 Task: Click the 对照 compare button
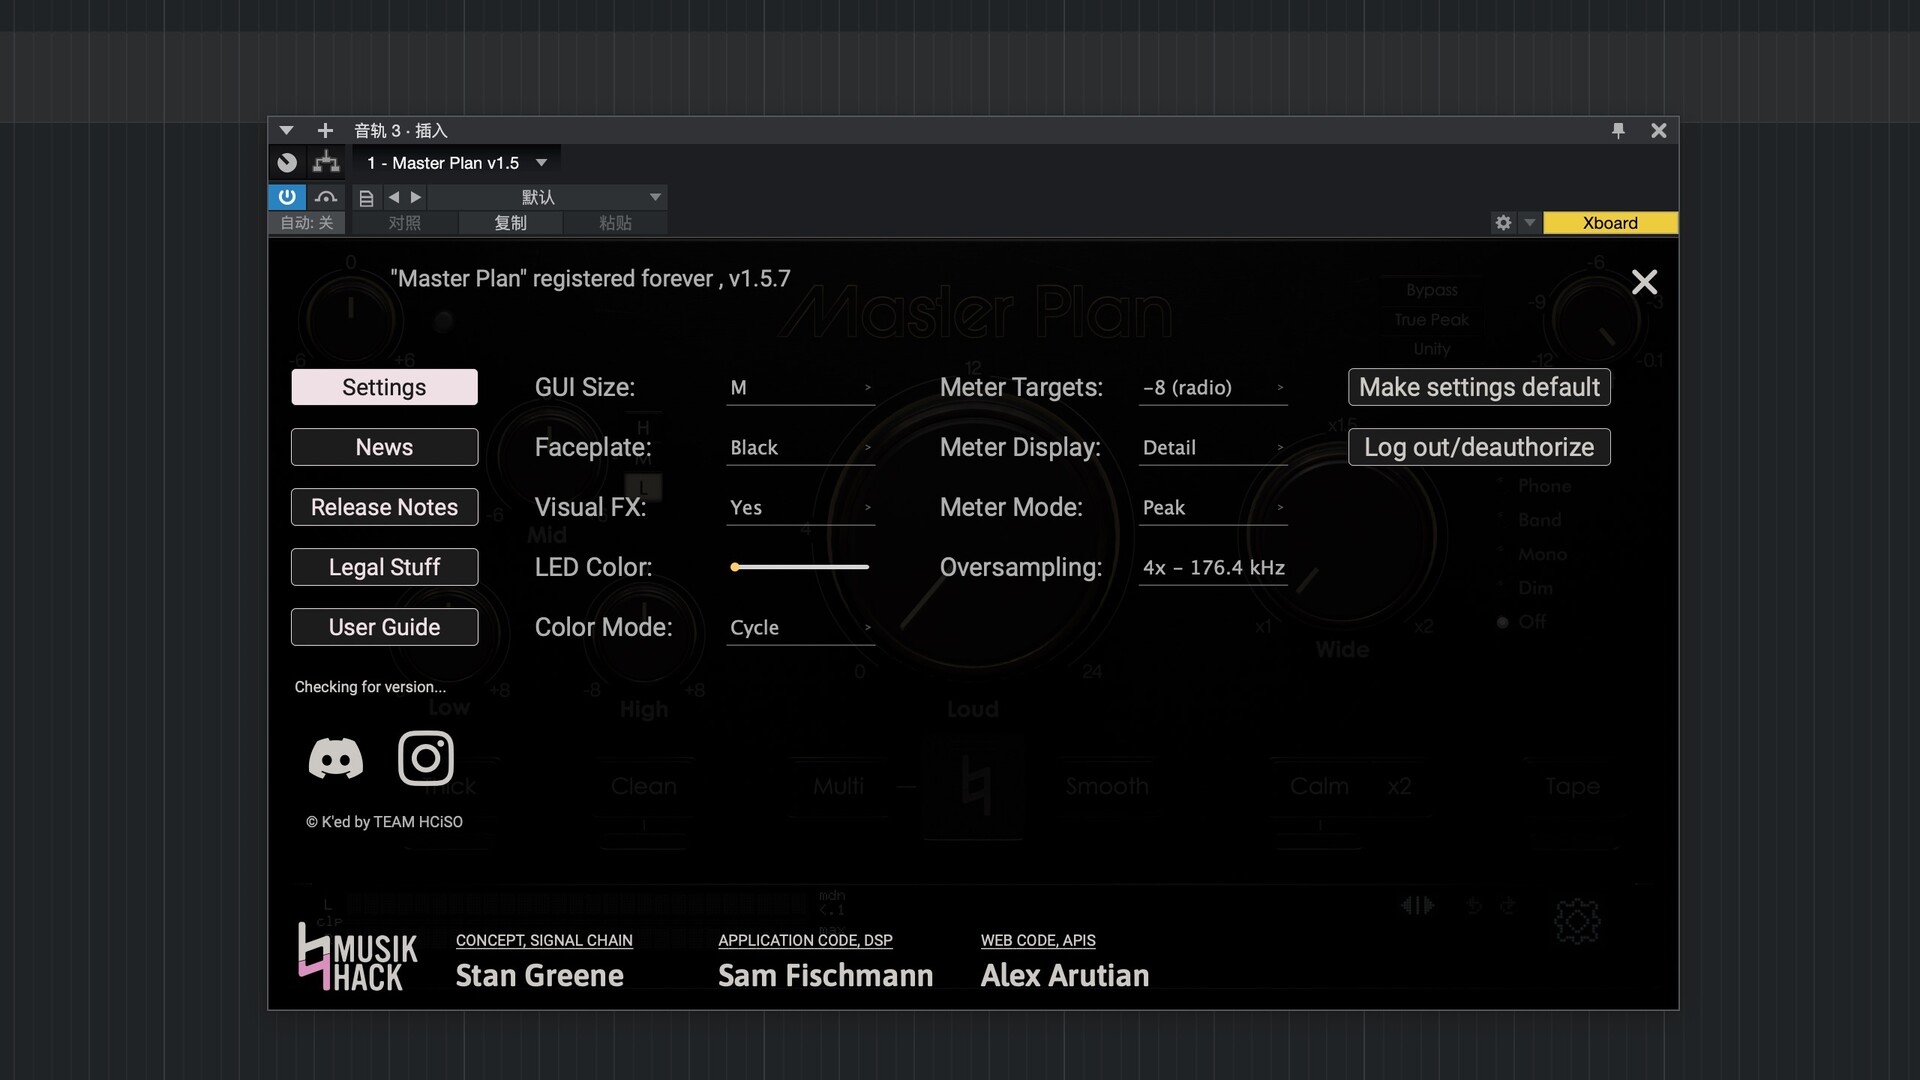(x=404, y=223)
